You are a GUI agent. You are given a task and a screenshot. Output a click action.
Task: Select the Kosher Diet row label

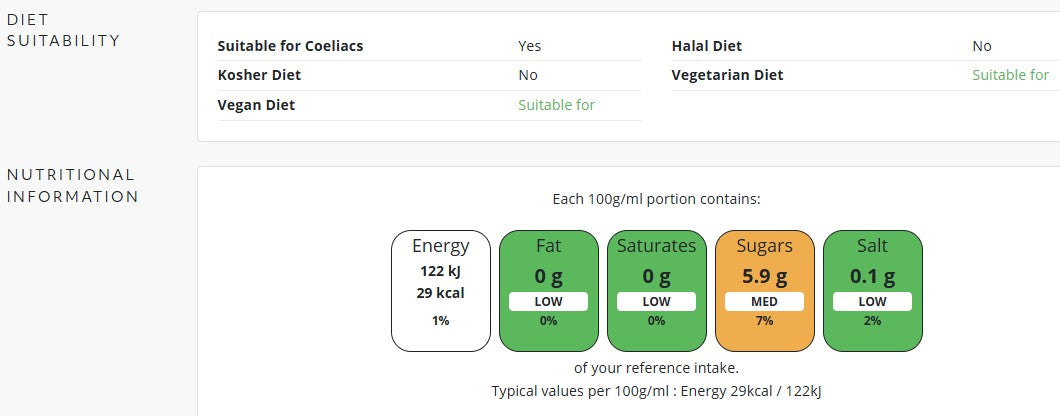click(x=259, y=75)
